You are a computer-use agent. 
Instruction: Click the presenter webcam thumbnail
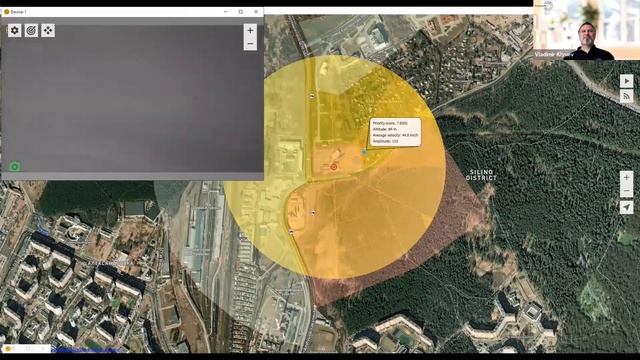tap(587, 30)
